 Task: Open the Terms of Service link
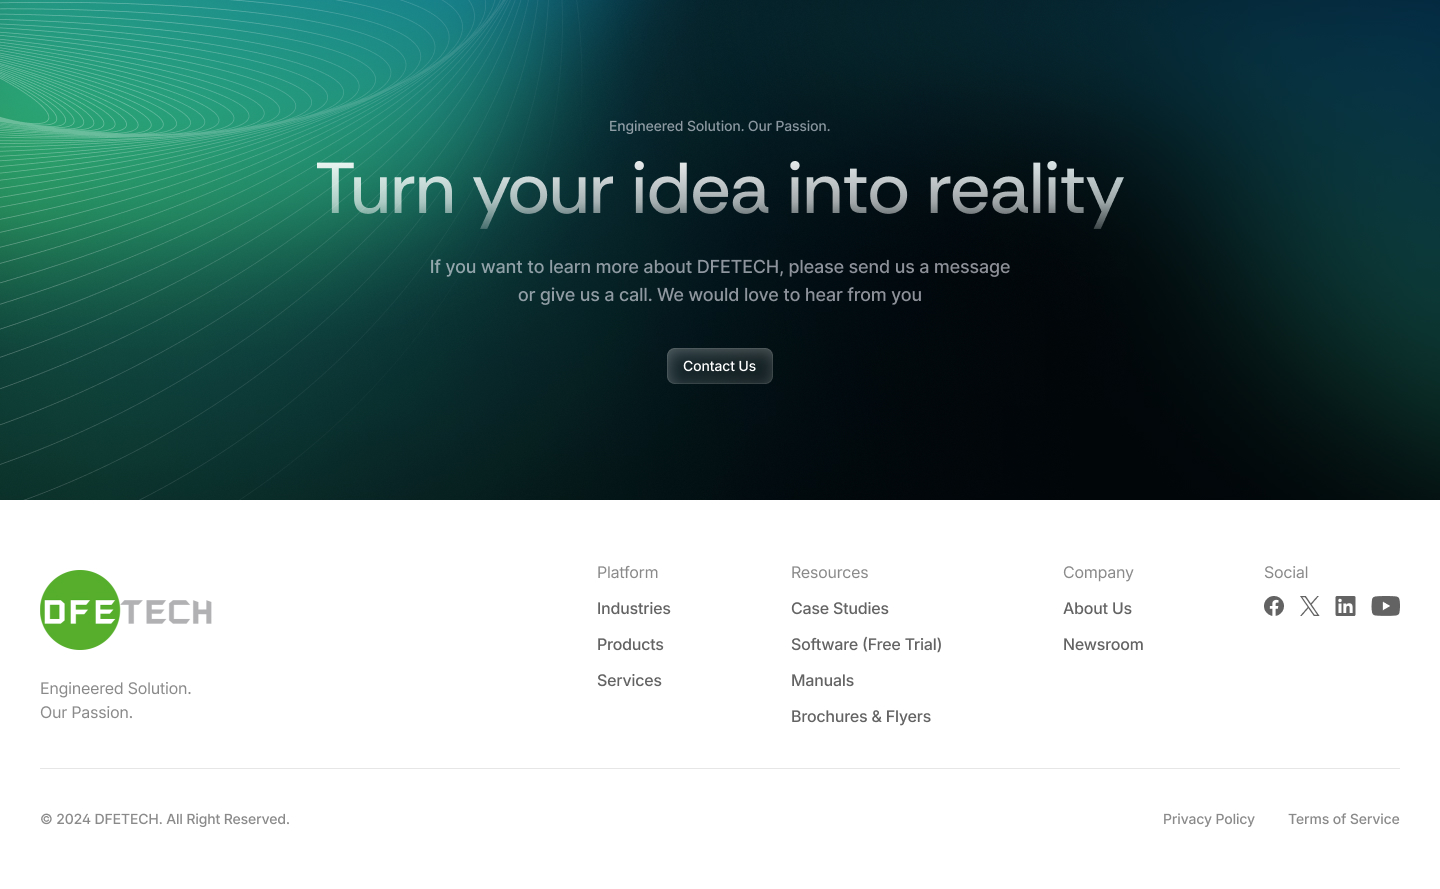point(1344,819)
